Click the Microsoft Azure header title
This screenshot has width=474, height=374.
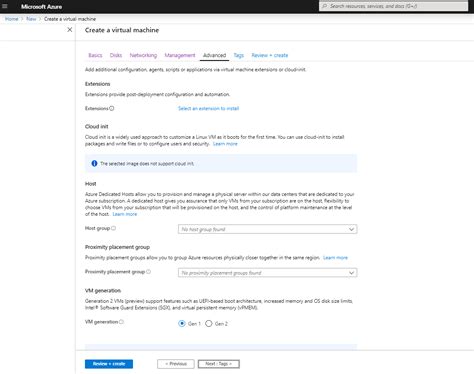tap(41, 6)
